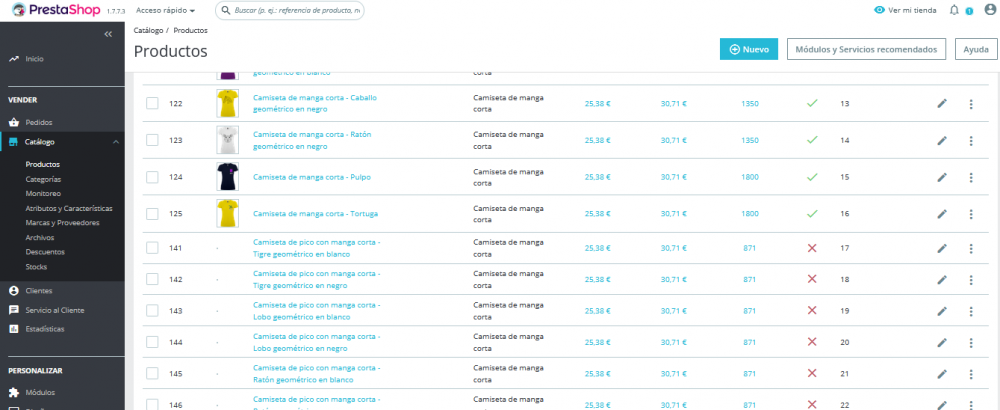The height and width of the screenshot is (410, 1000).
Task: Click the Estadísticas chart icon
Action: point(13,329)
